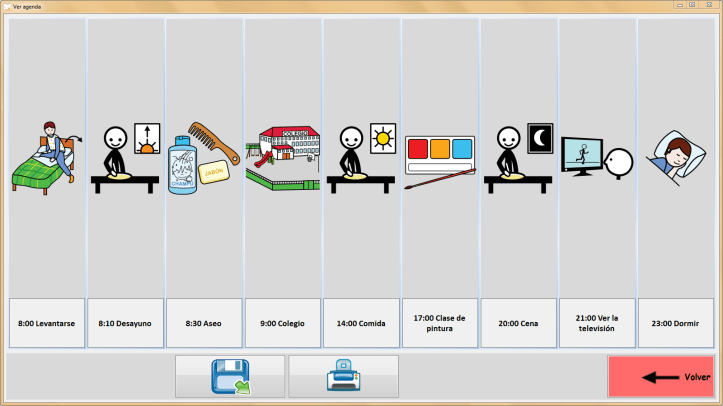Select the school building pictogram
The image size is (723, 406).
pos(283,157)
